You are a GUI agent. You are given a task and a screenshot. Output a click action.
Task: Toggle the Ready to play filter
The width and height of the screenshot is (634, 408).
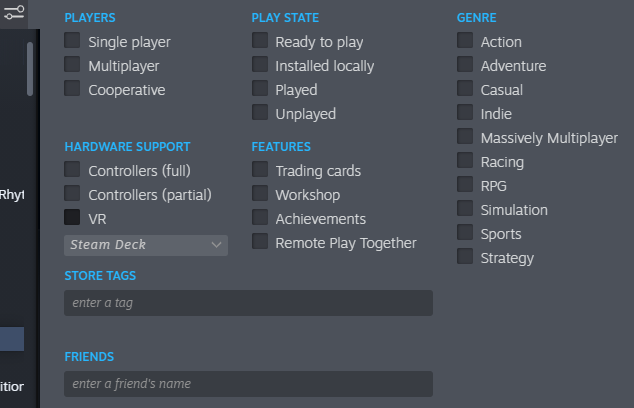(260, 40)
